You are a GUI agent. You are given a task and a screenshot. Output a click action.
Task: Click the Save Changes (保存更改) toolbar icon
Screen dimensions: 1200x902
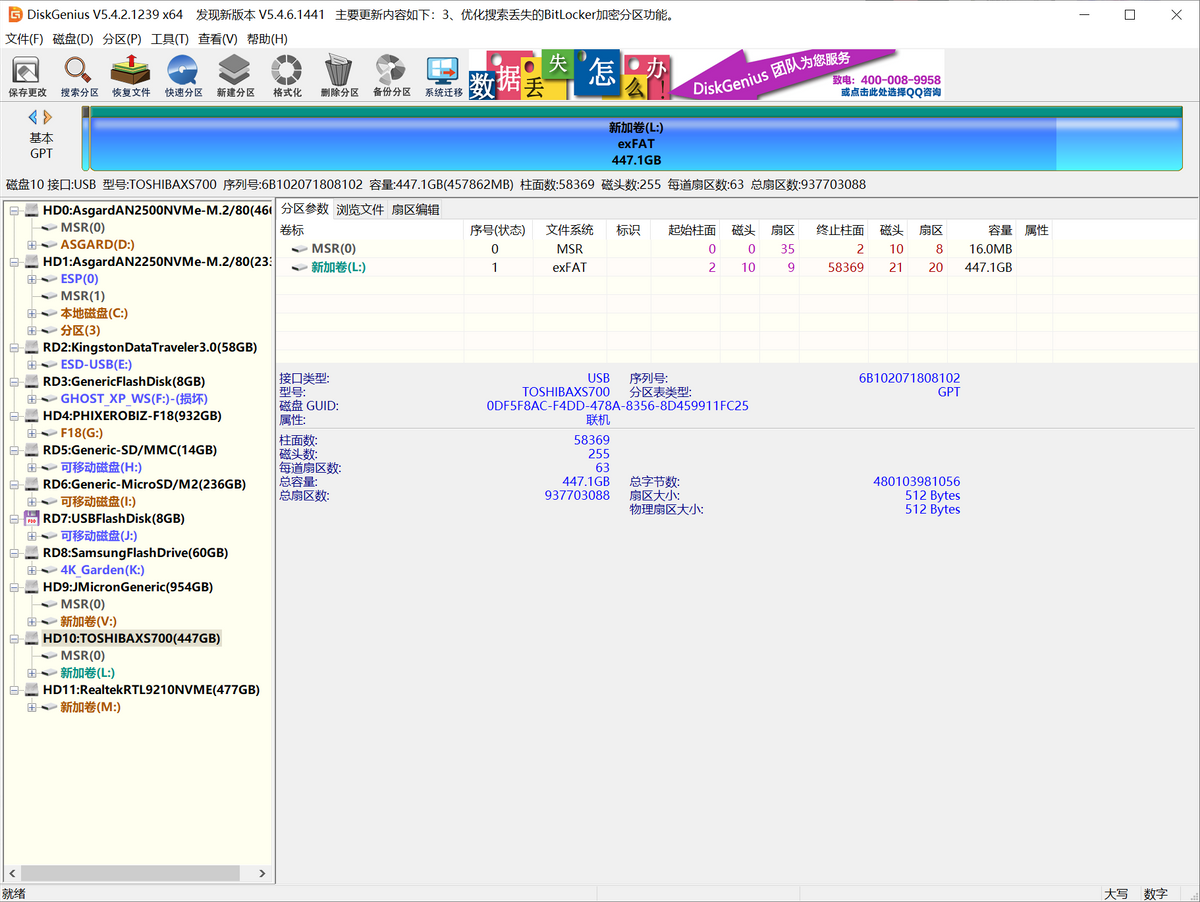(27, 77)
